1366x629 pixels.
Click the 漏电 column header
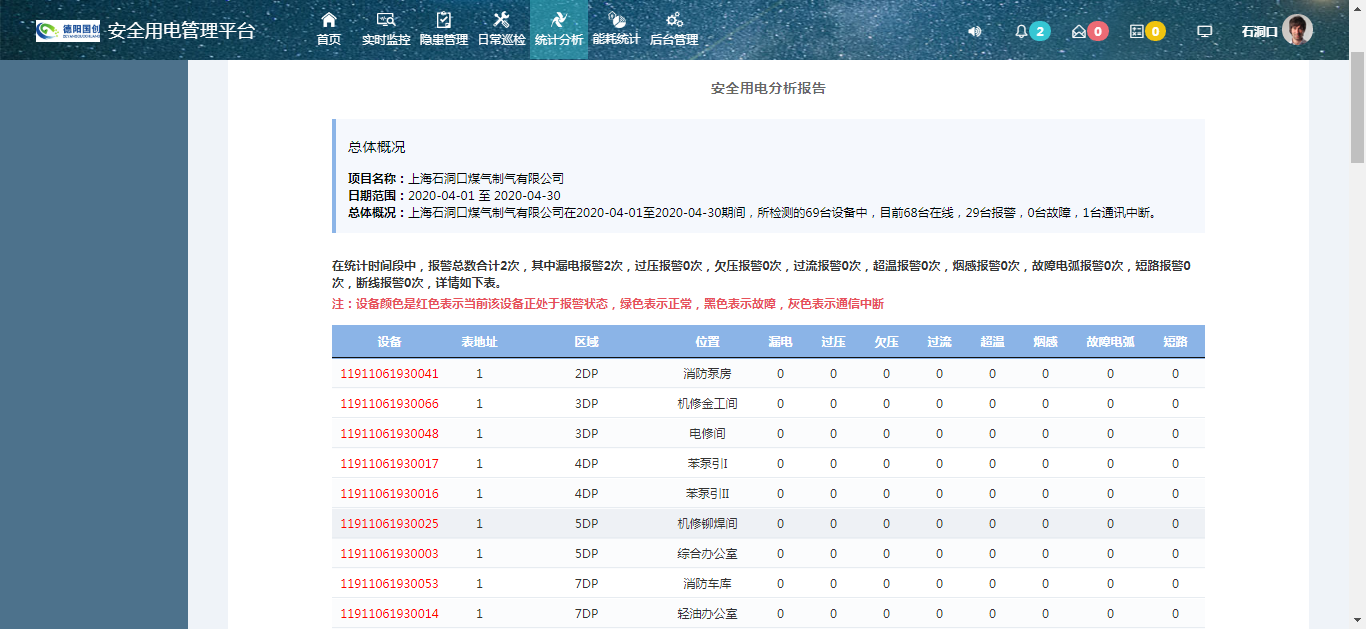tap(780, 342)
